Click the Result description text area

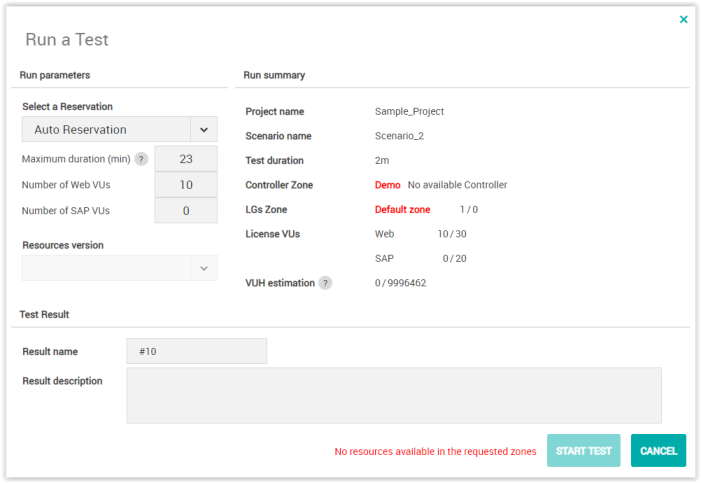[393, 395]
